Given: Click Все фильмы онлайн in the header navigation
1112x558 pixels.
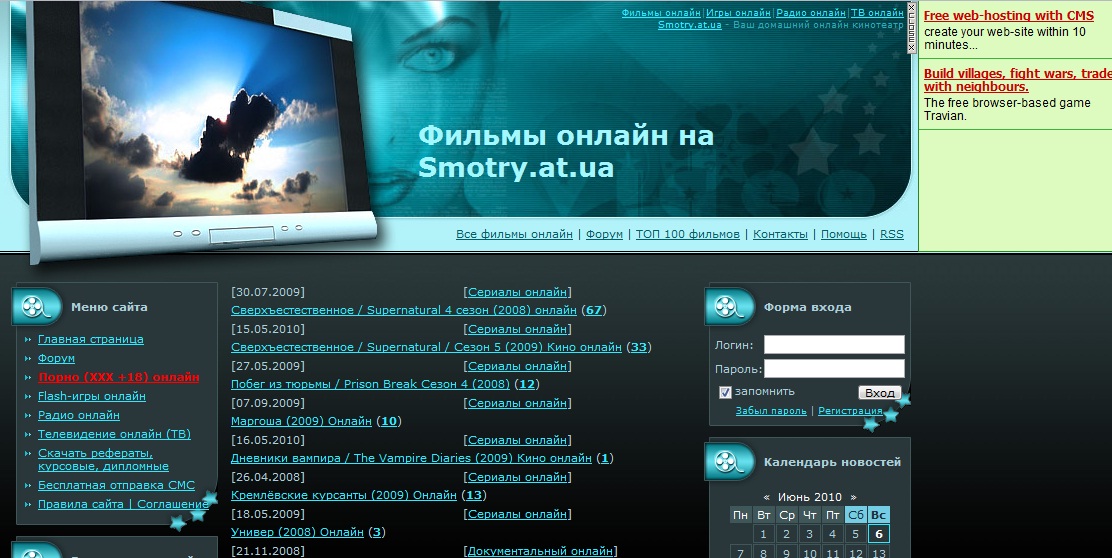Looking at the screenshot, I should point(514,234).
